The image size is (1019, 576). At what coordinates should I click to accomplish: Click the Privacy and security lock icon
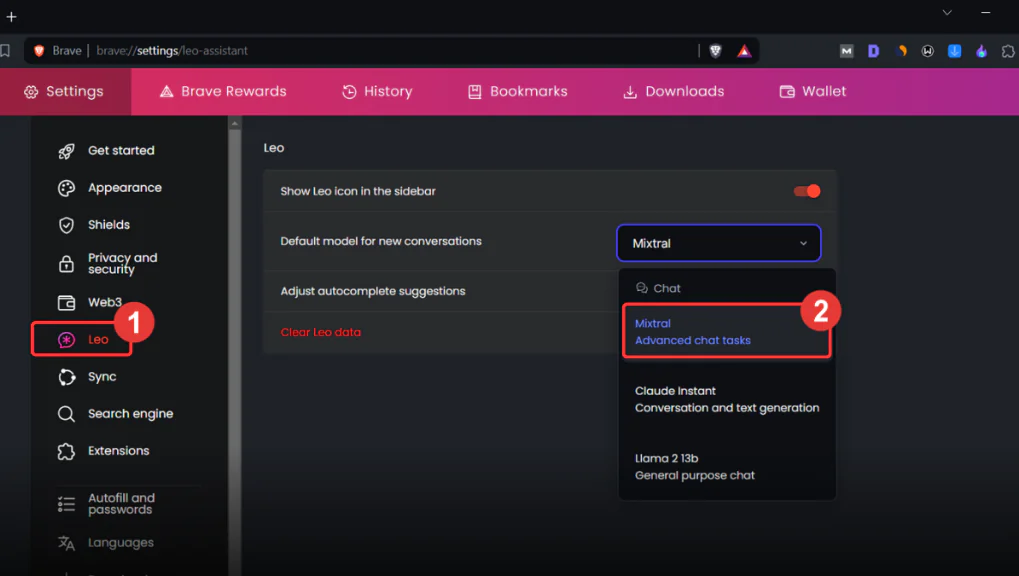coord(66,263)
